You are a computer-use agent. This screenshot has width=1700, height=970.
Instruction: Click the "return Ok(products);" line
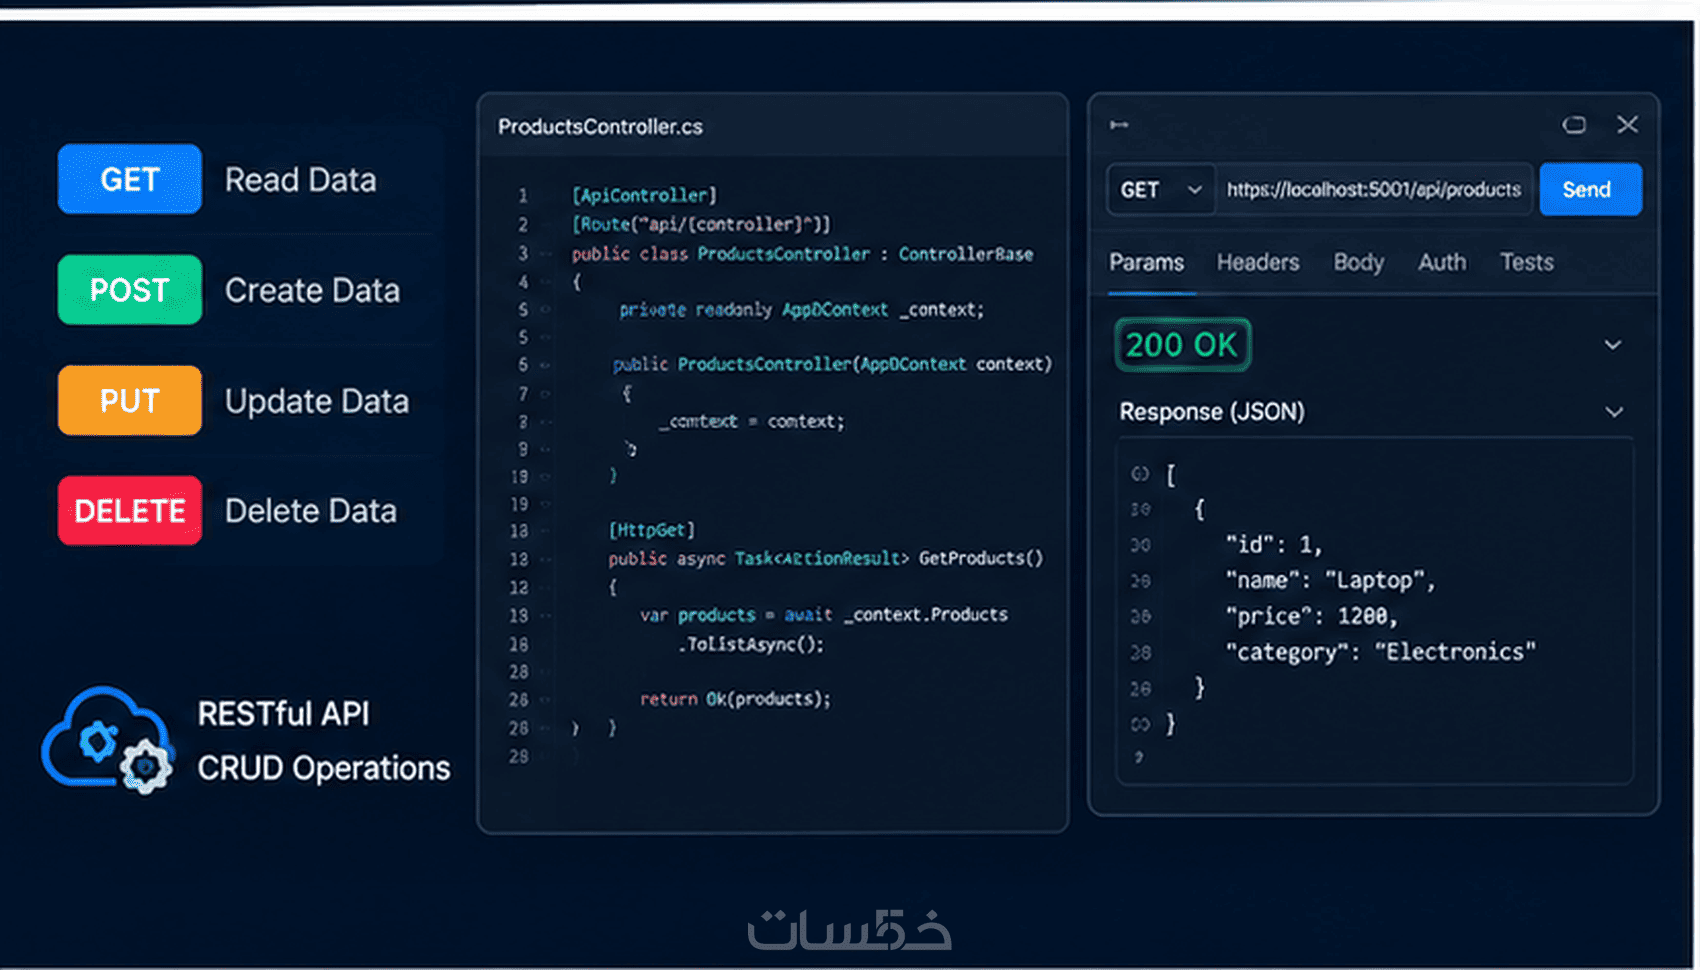(x=735, y=699)
